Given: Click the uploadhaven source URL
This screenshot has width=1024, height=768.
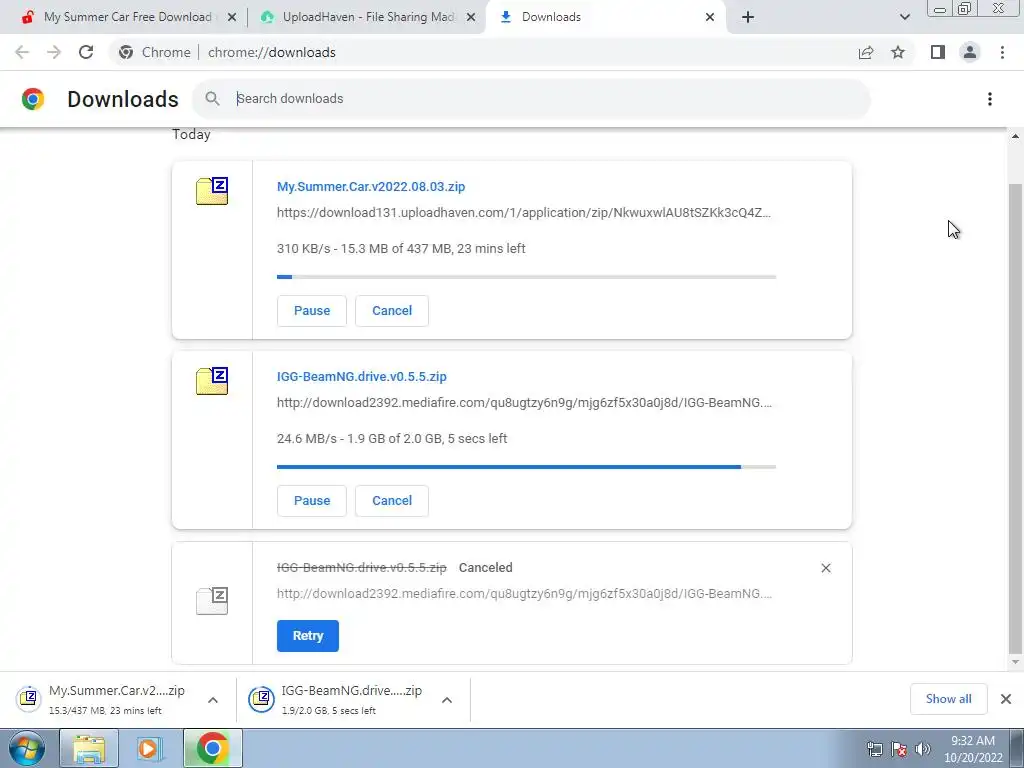Looking at the screenshot, I should pos(524,213).
